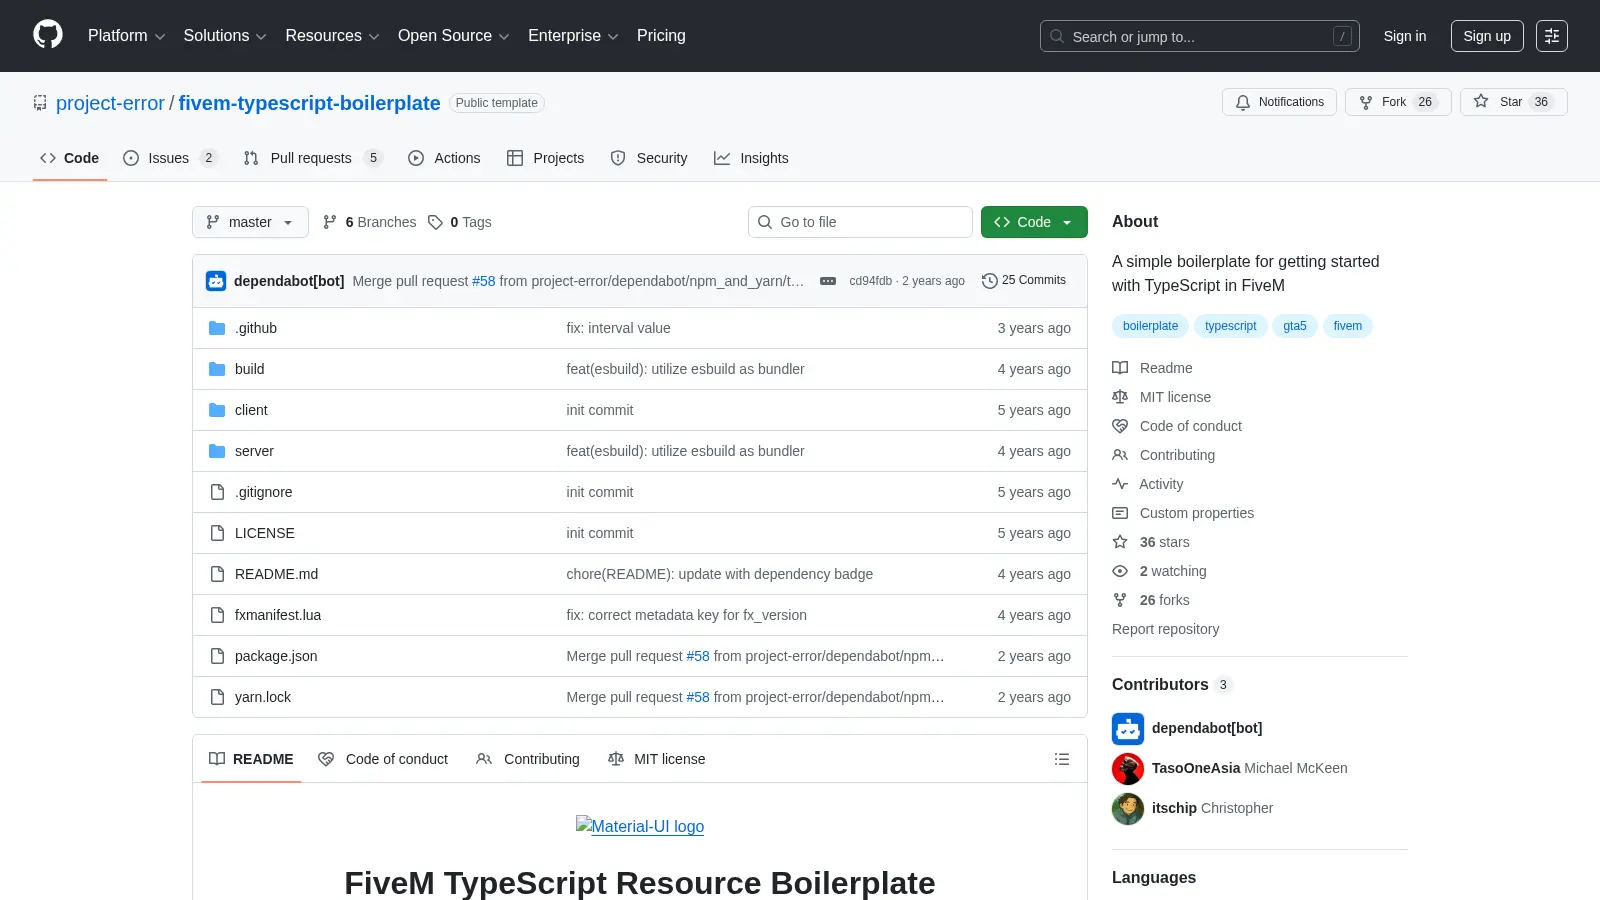Select the Code of conduct README tab
This screenshot has width=1600, height=900.
point(383,759)
